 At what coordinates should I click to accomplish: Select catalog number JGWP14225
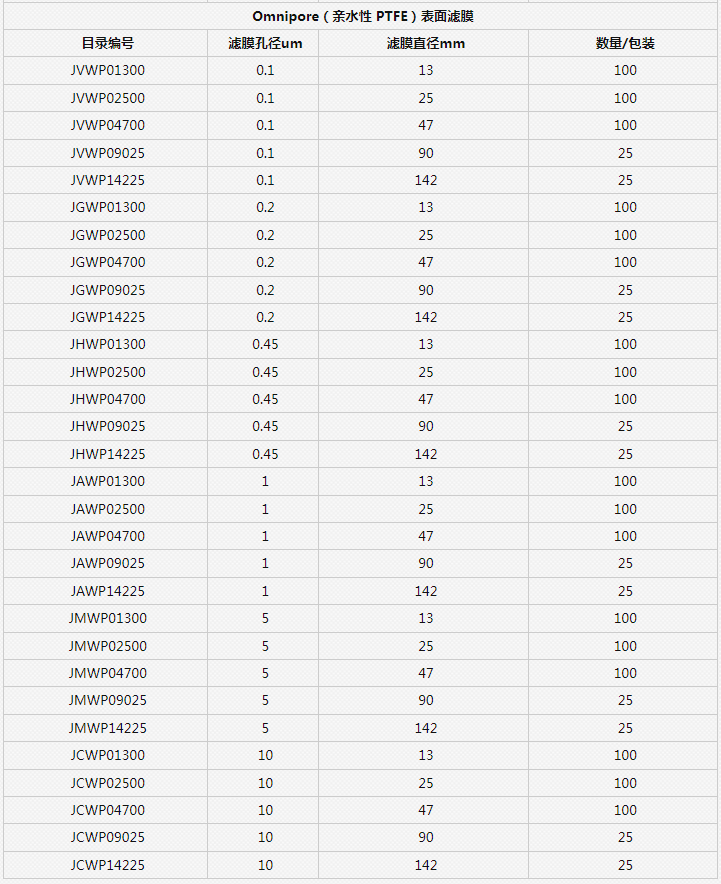(108, 317)
